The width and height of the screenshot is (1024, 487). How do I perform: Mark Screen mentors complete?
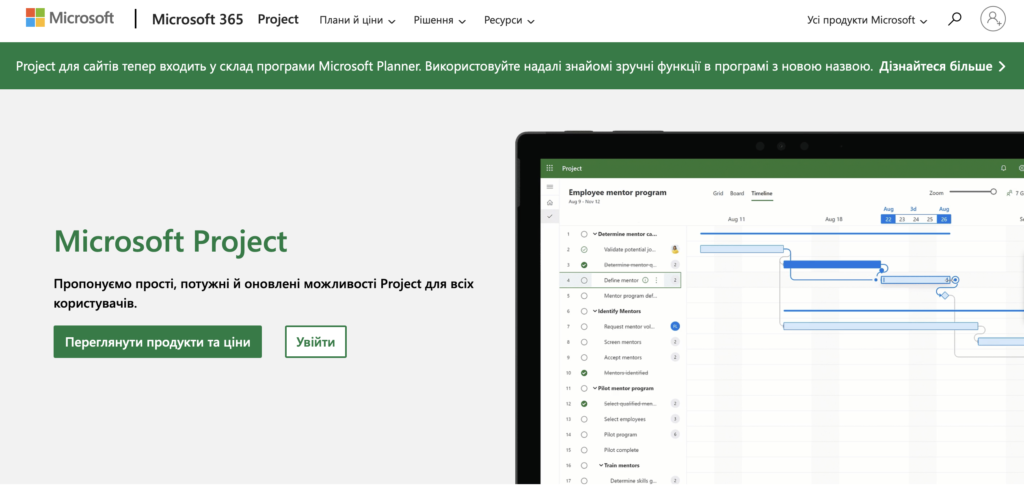pyautogui.click(x=584, y=342)
